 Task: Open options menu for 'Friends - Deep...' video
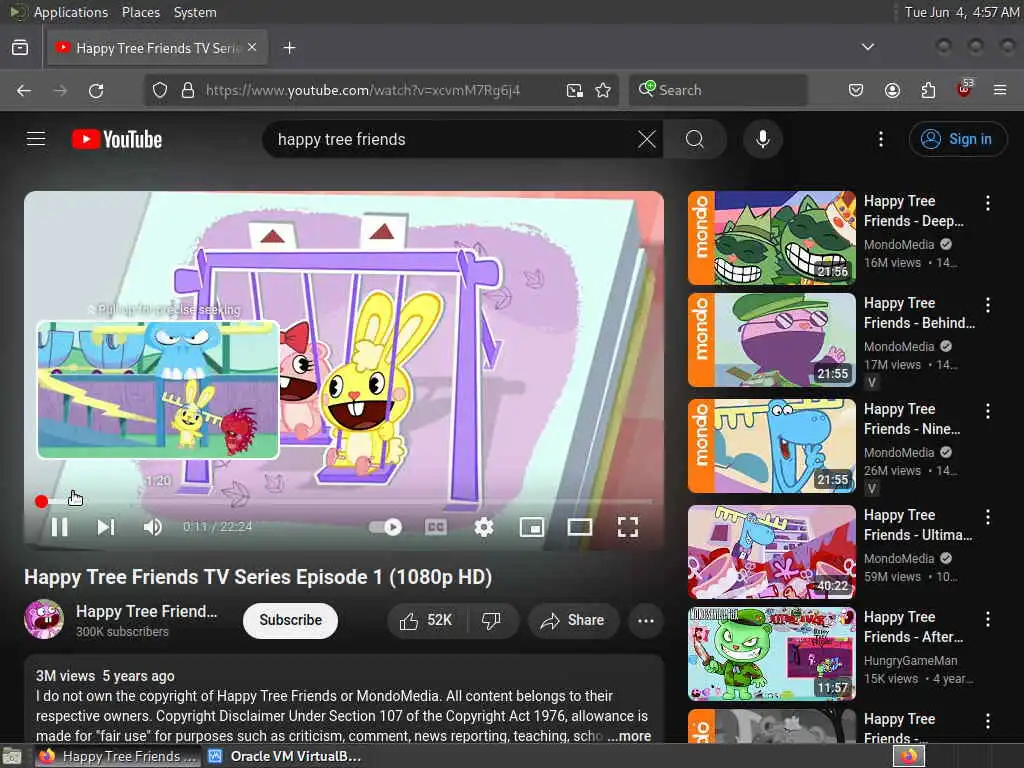pyautogui.click(x=987, y=203)
